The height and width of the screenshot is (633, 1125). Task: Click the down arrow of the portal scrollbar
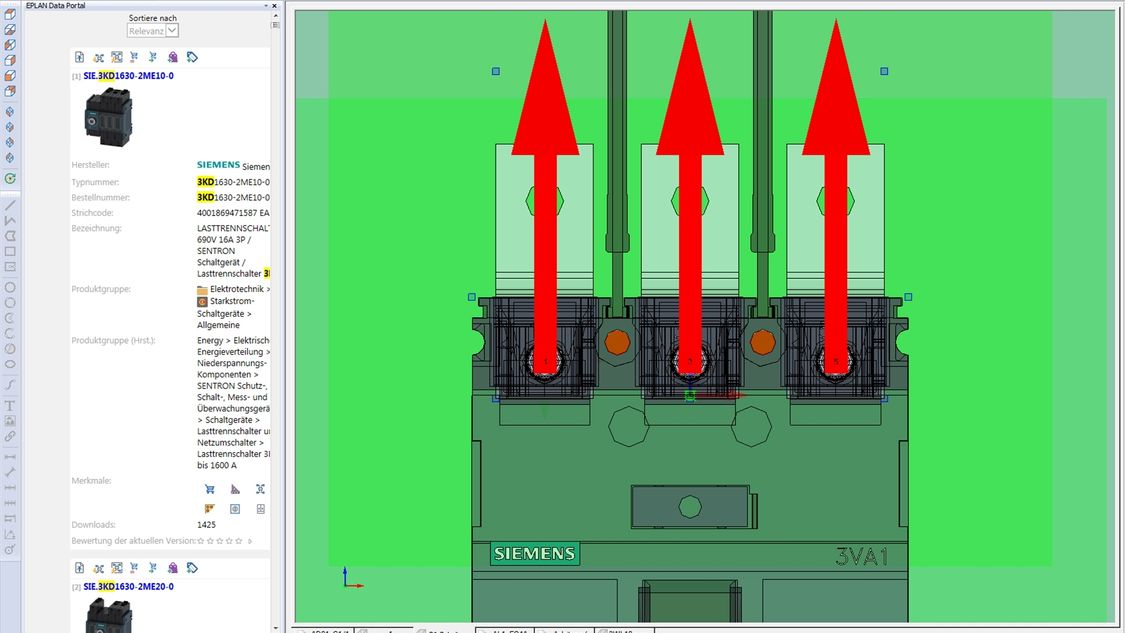pyautogui.click(x=276, y=627)
